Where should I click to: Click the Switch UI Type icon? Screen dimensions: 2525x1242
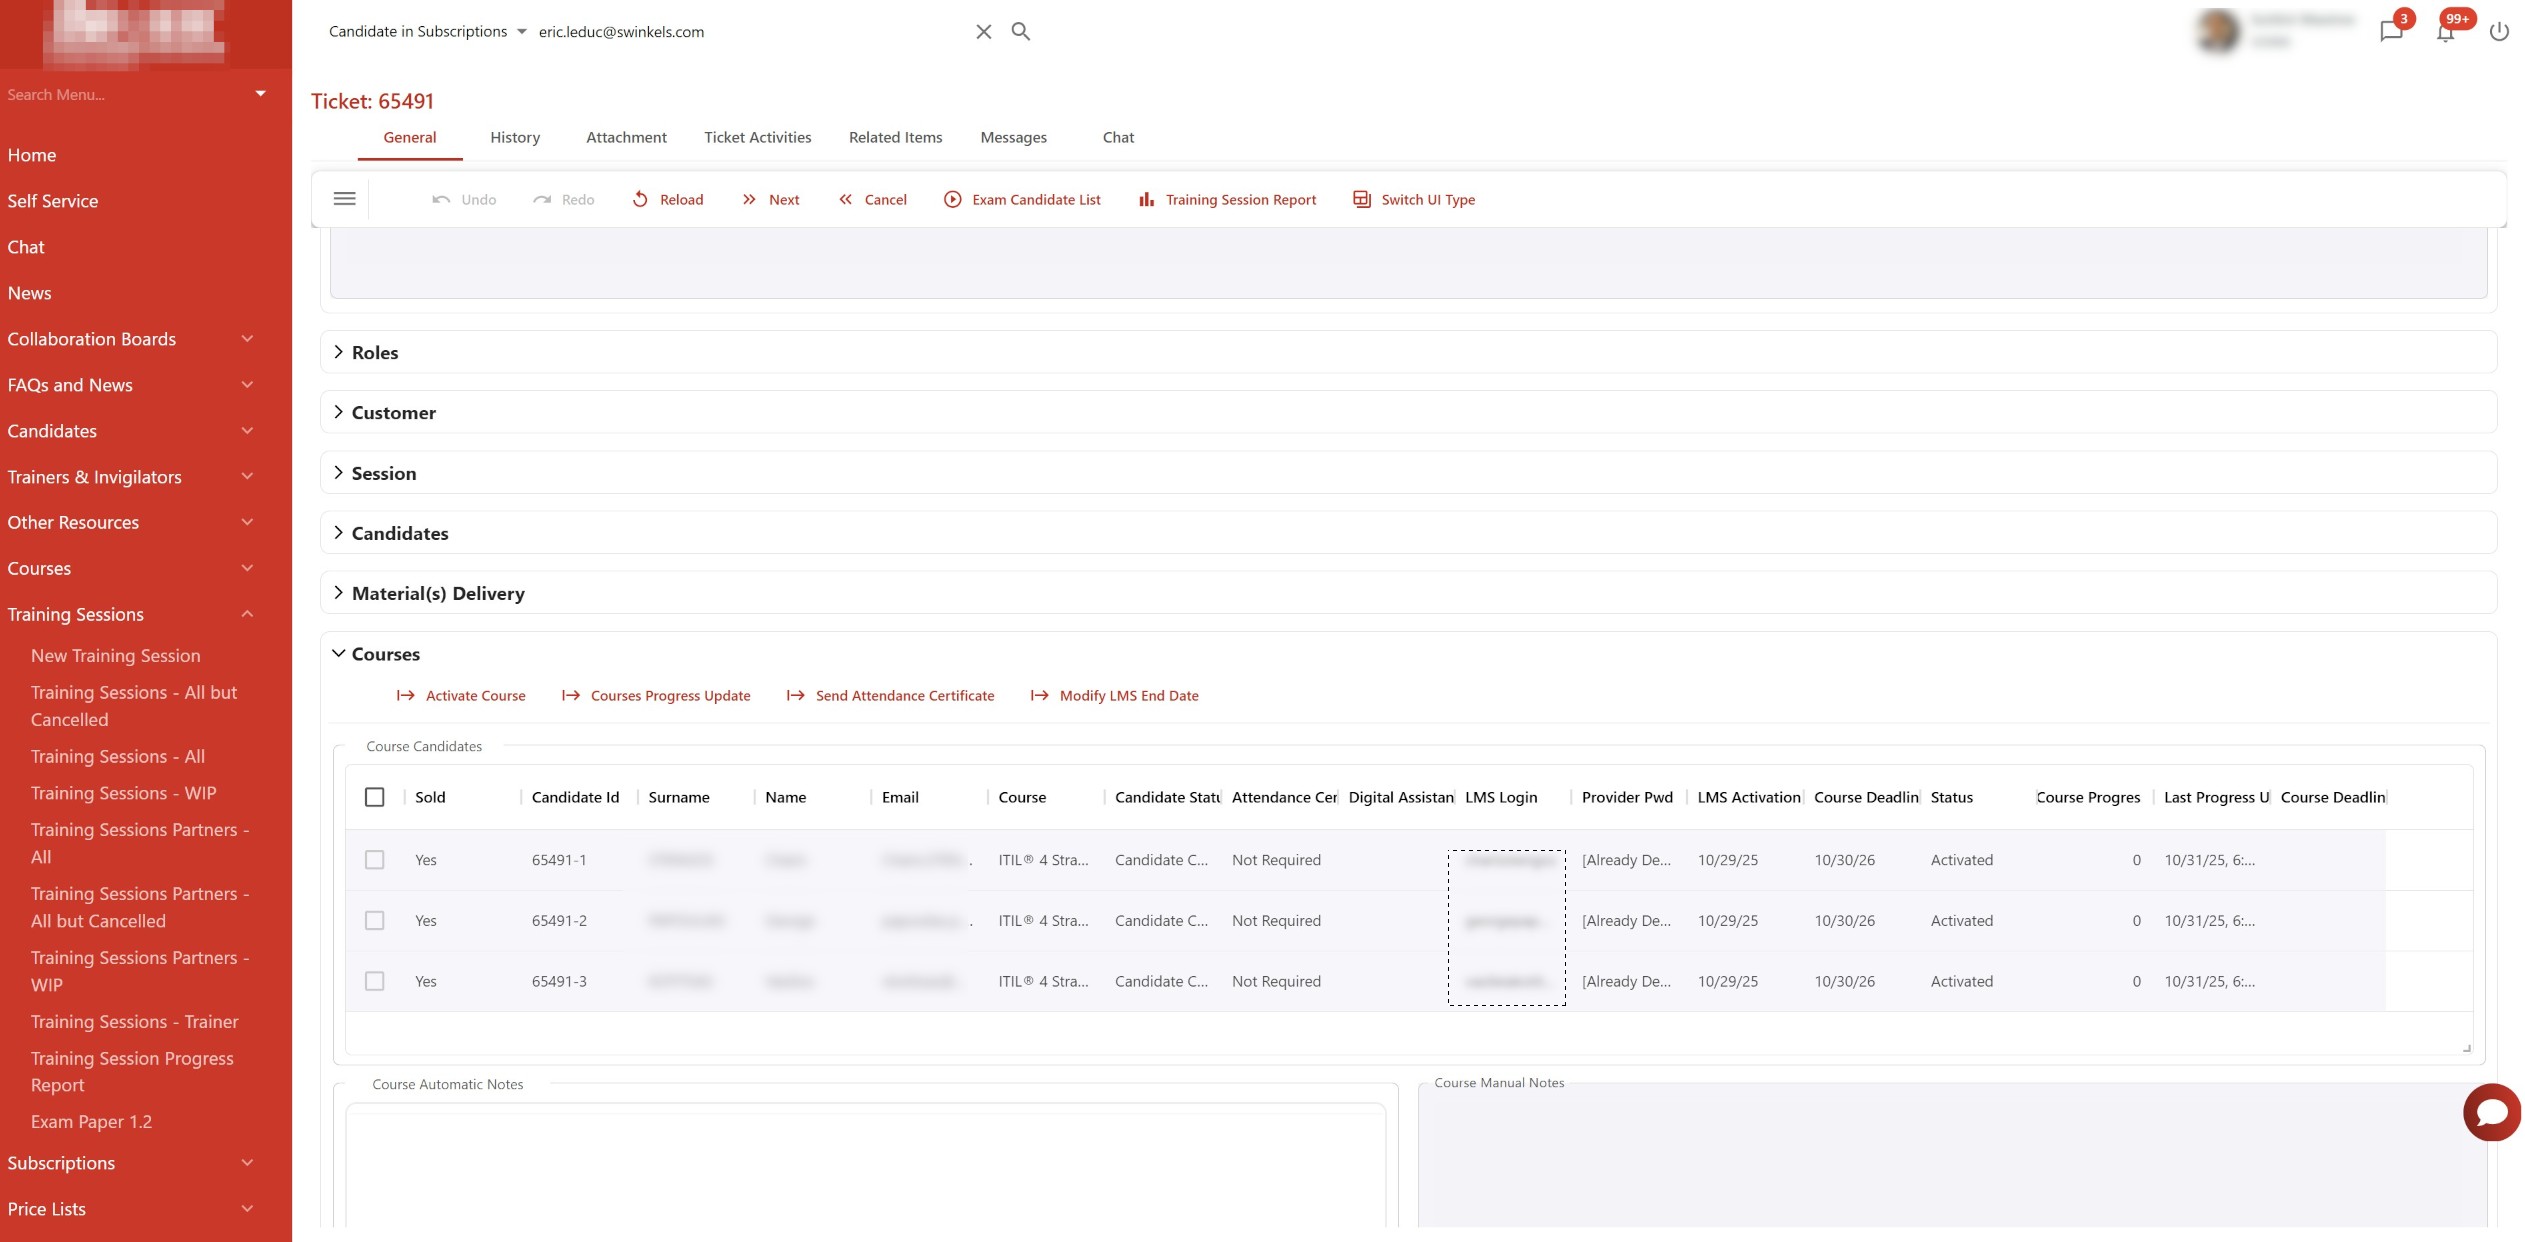(x=1361, y=199)
